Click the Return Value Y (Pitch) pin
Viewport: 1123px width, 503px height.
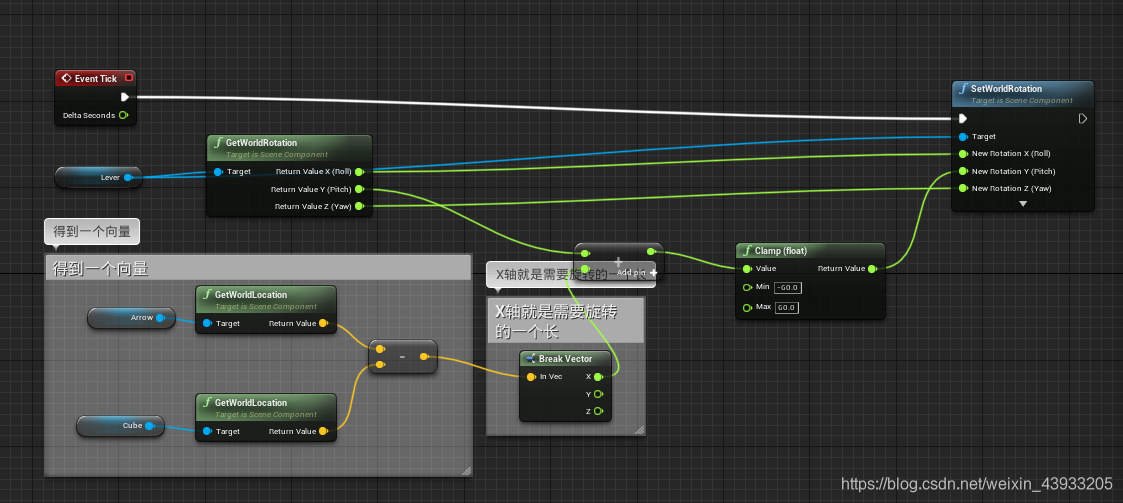(x=359, y=189)
